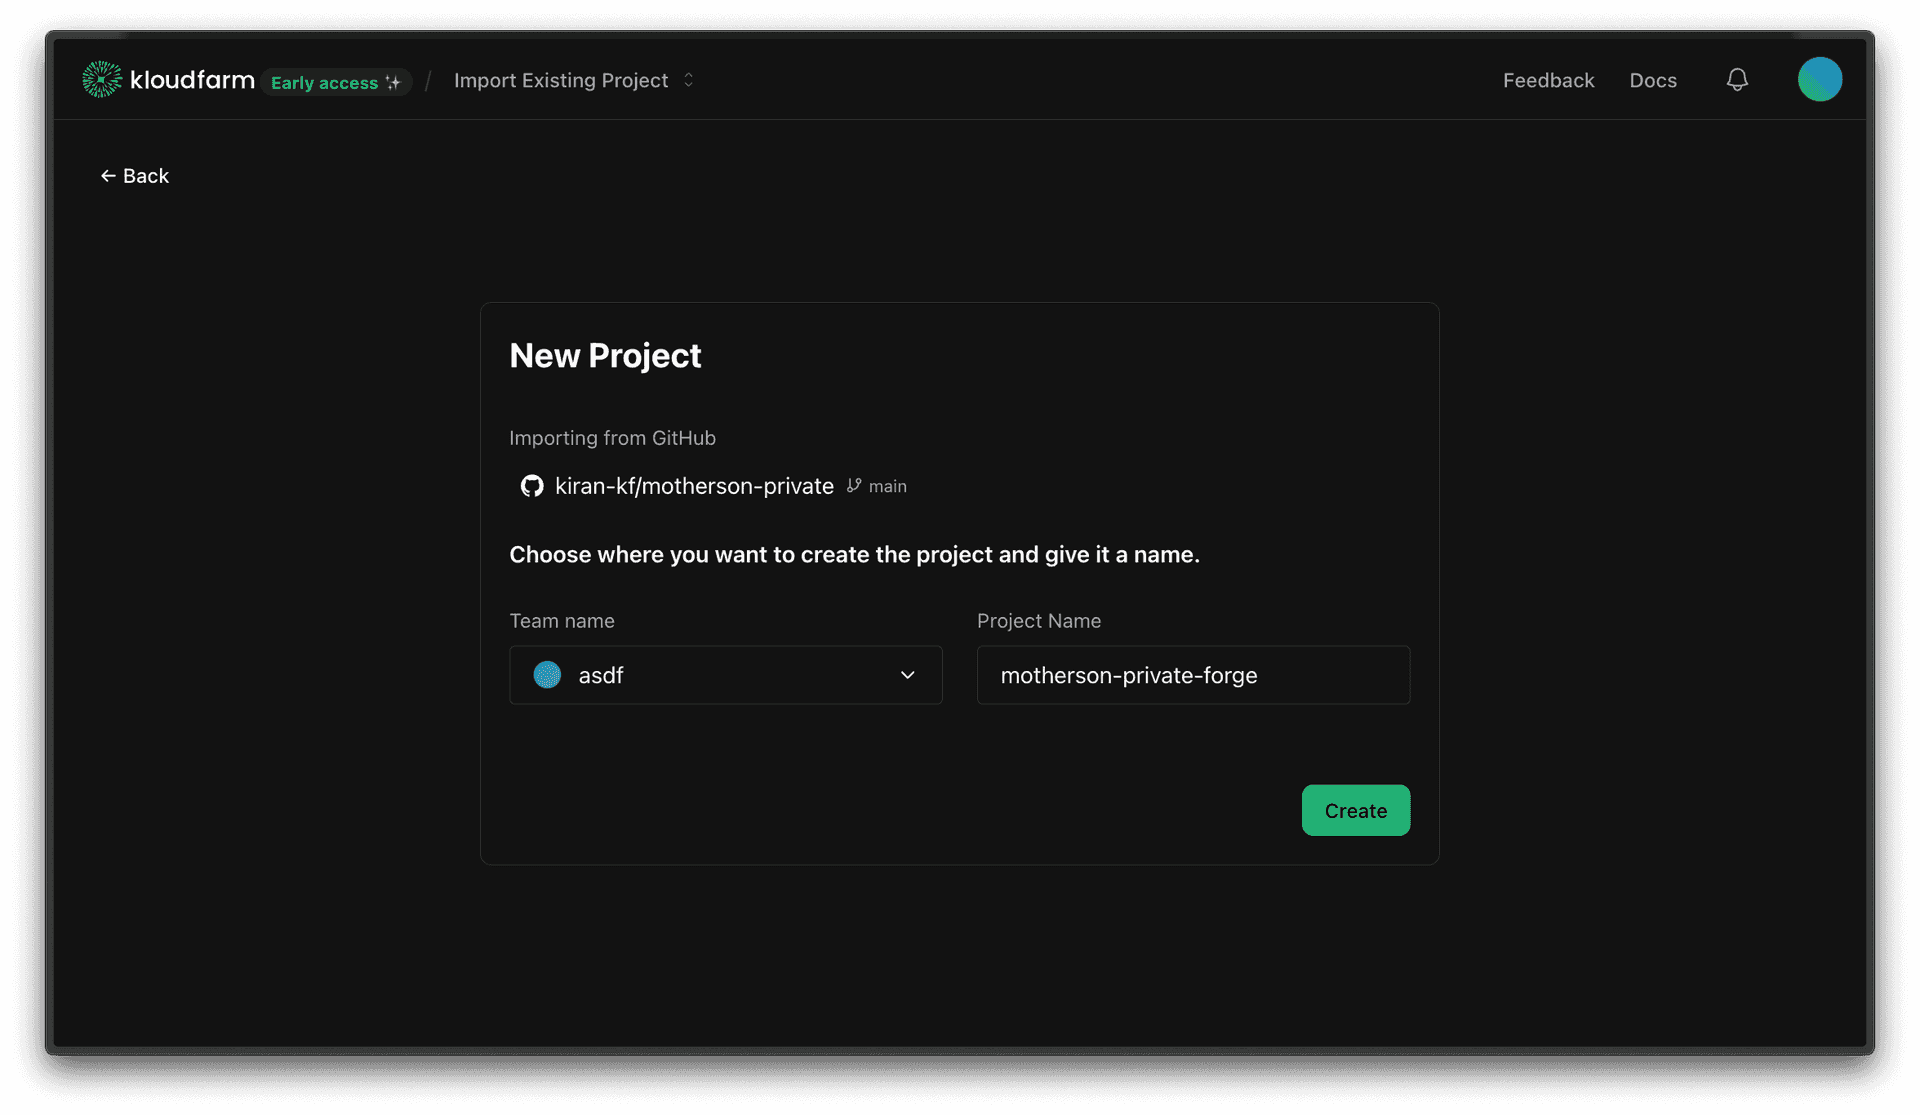Select the Feedback menu item
This screenshot has width=1920, height=1115.
1548,80
